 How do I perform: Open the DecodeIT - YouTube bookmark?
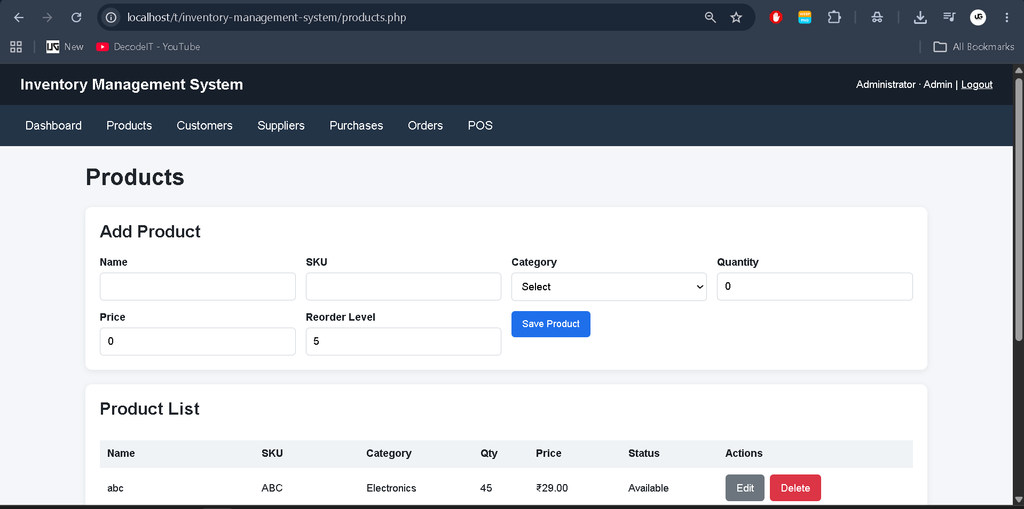148,46
